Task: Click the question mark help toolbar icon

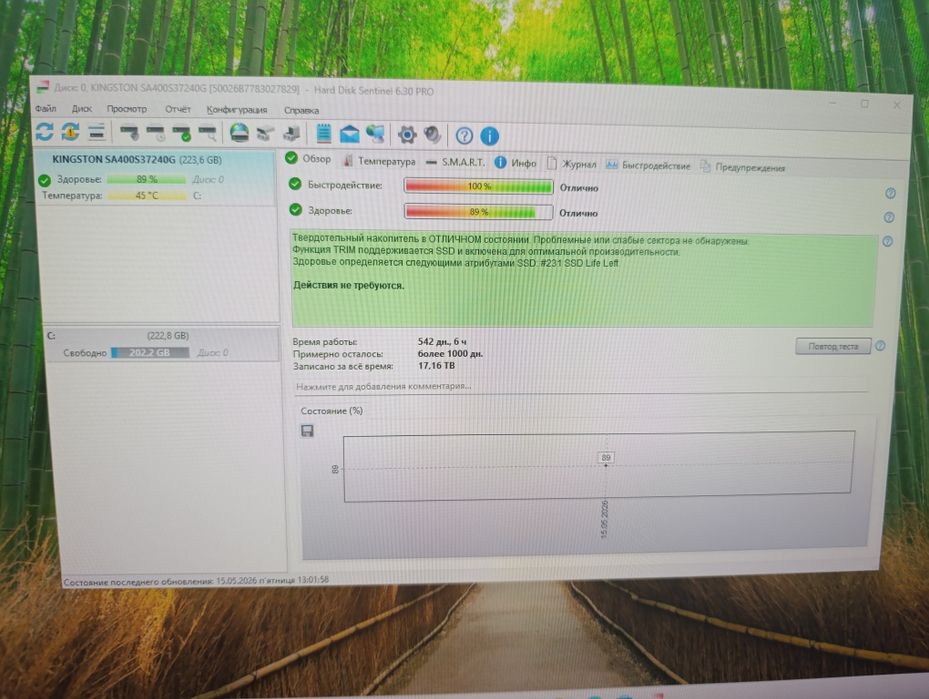Action: 464,136
